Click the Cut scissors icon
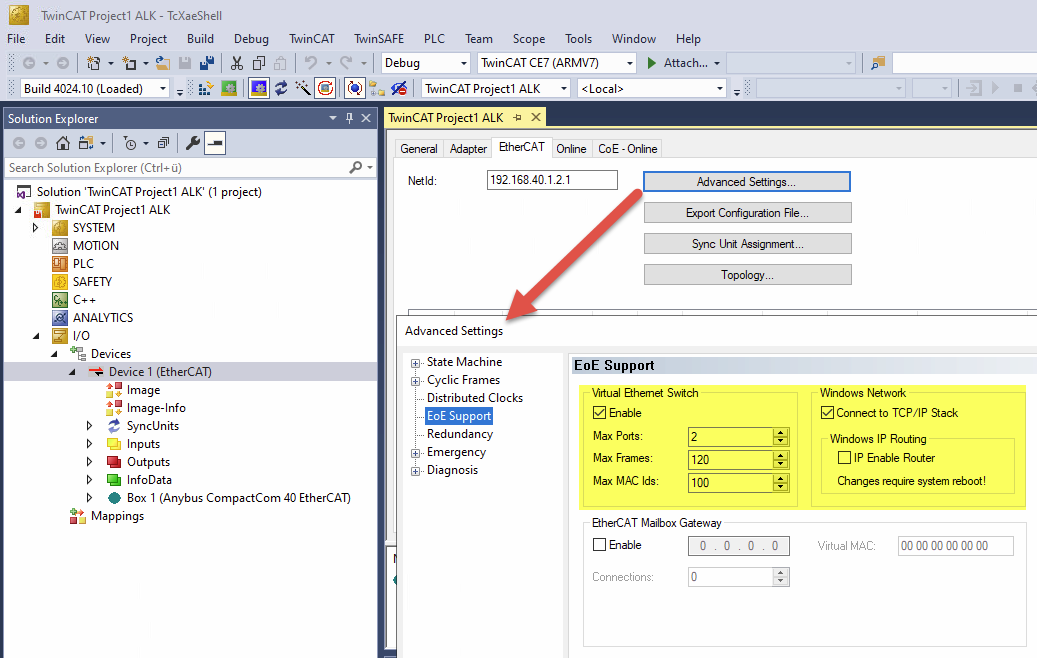The height and width of the screenshot is (658, 1037). click(236, 63)
